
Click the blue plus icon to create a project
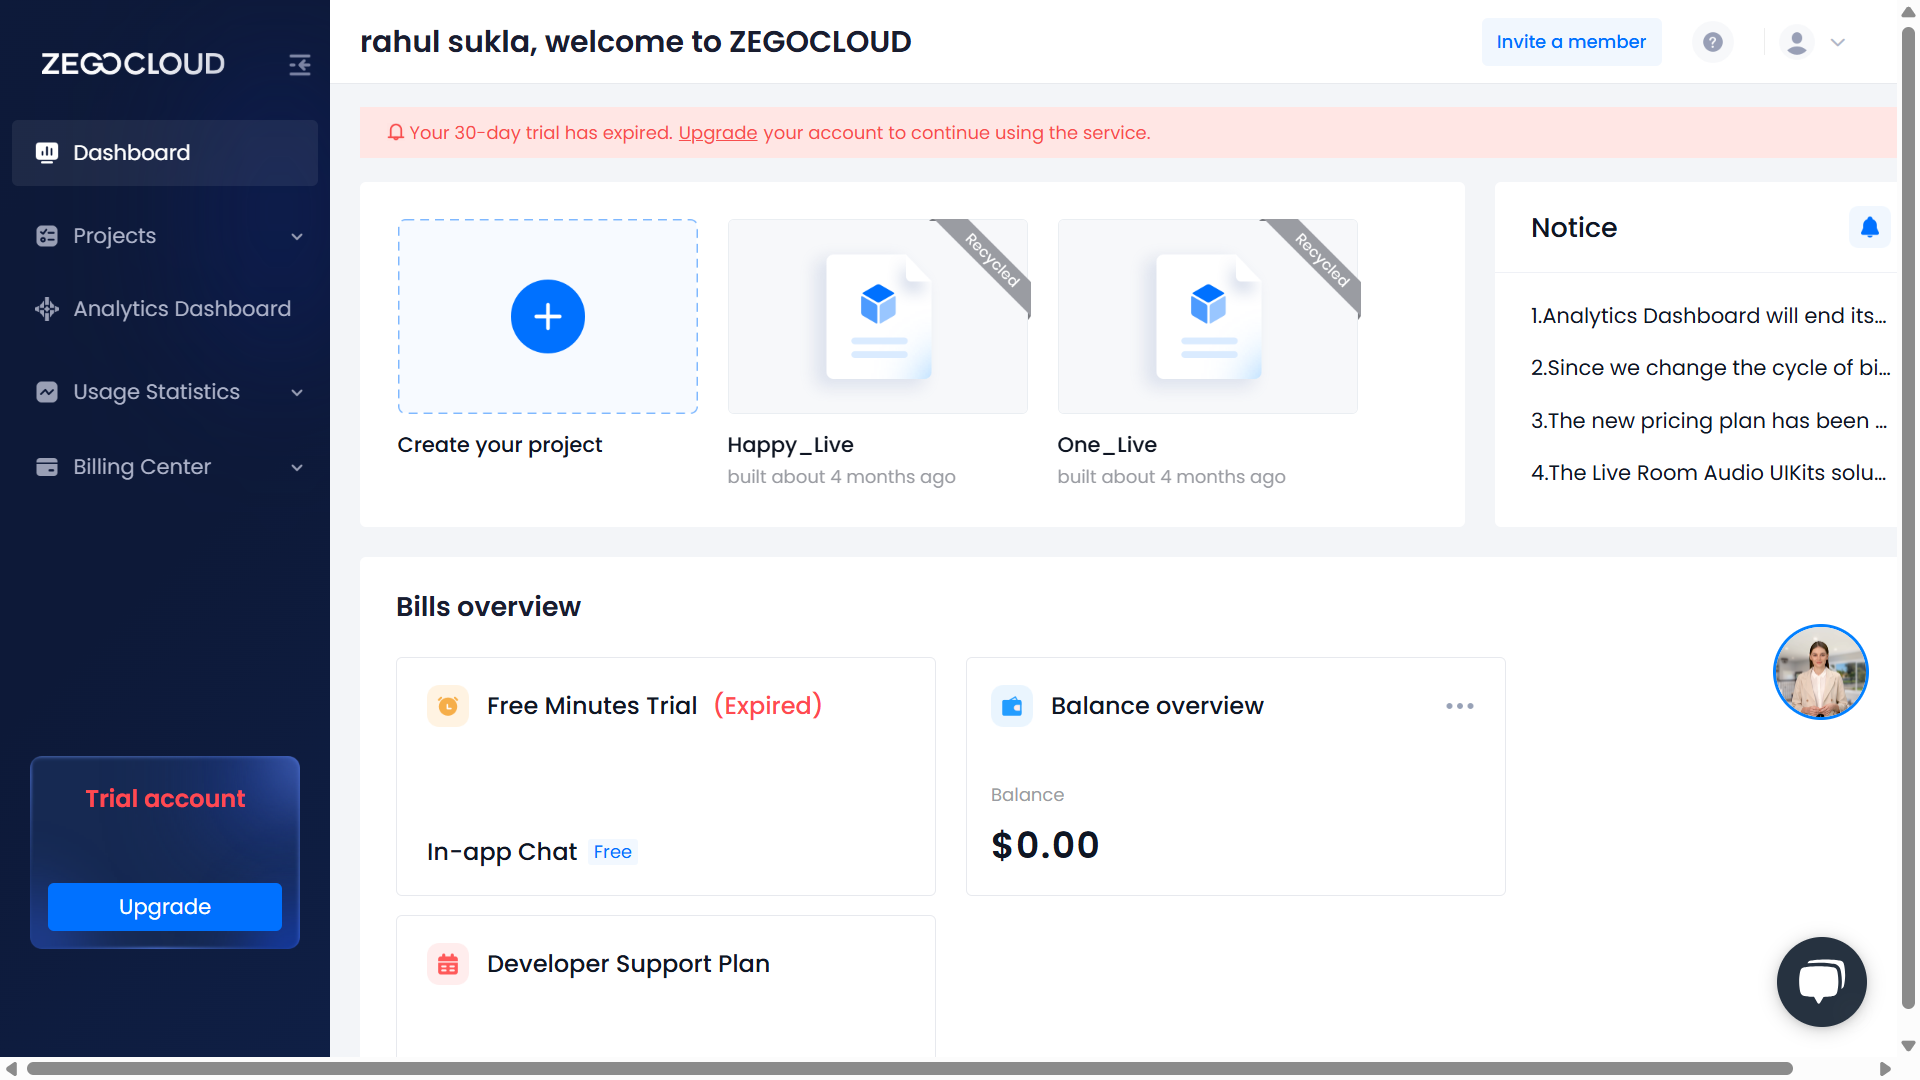tap(548, 316)
